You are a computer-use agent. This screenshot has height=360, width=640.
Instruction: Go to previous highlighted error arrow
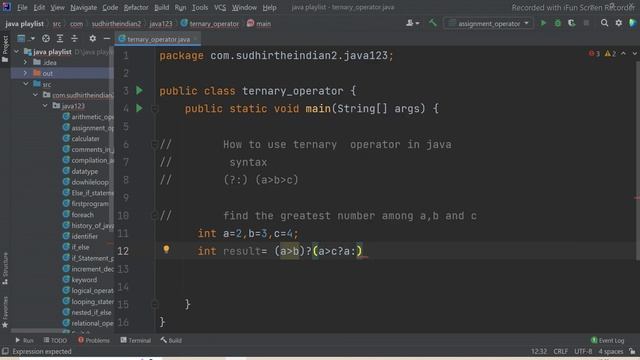pos(623,53)
